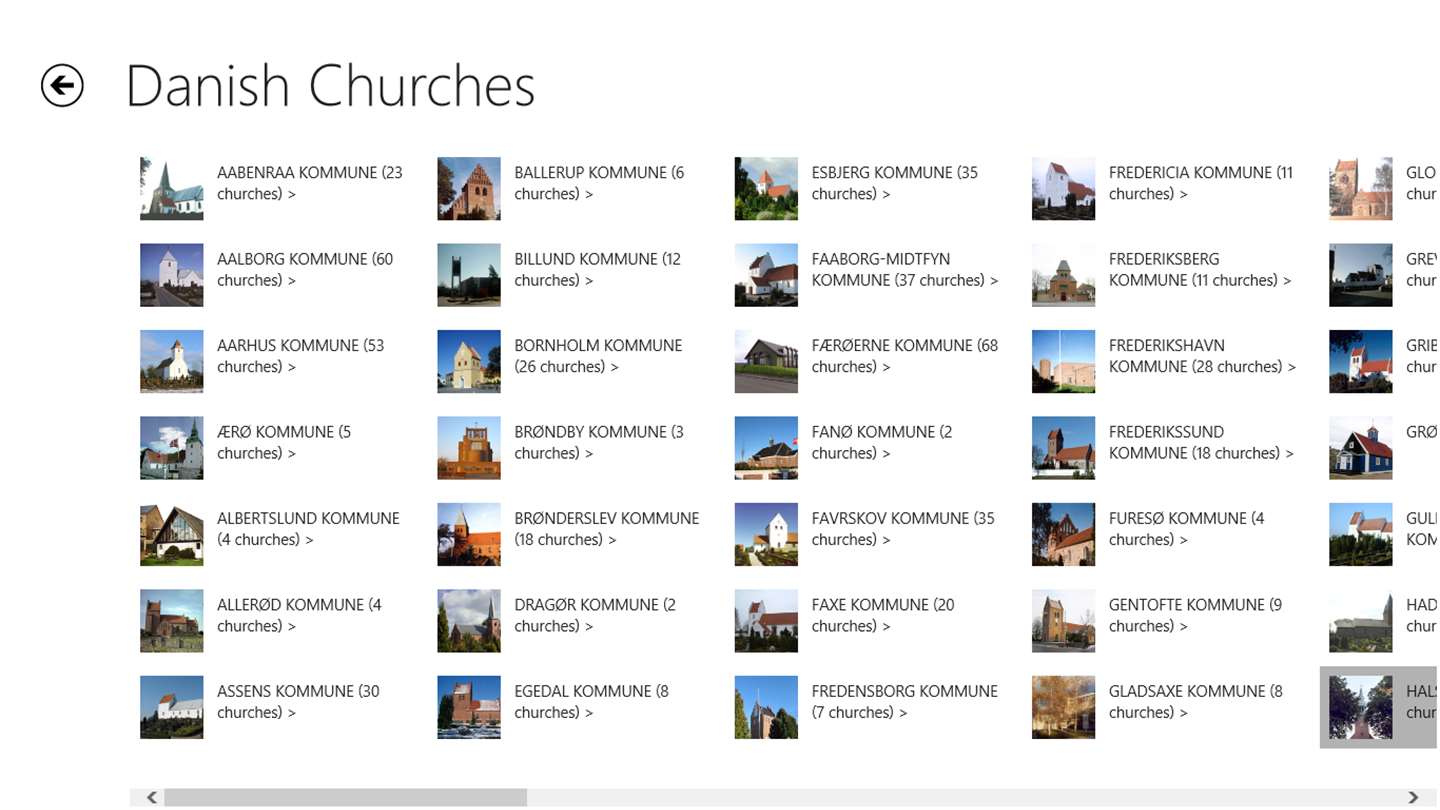The image size is (1440, 810).
Task: Open the Furesø Kommune church thumbnail
Action: [1063, 535]
